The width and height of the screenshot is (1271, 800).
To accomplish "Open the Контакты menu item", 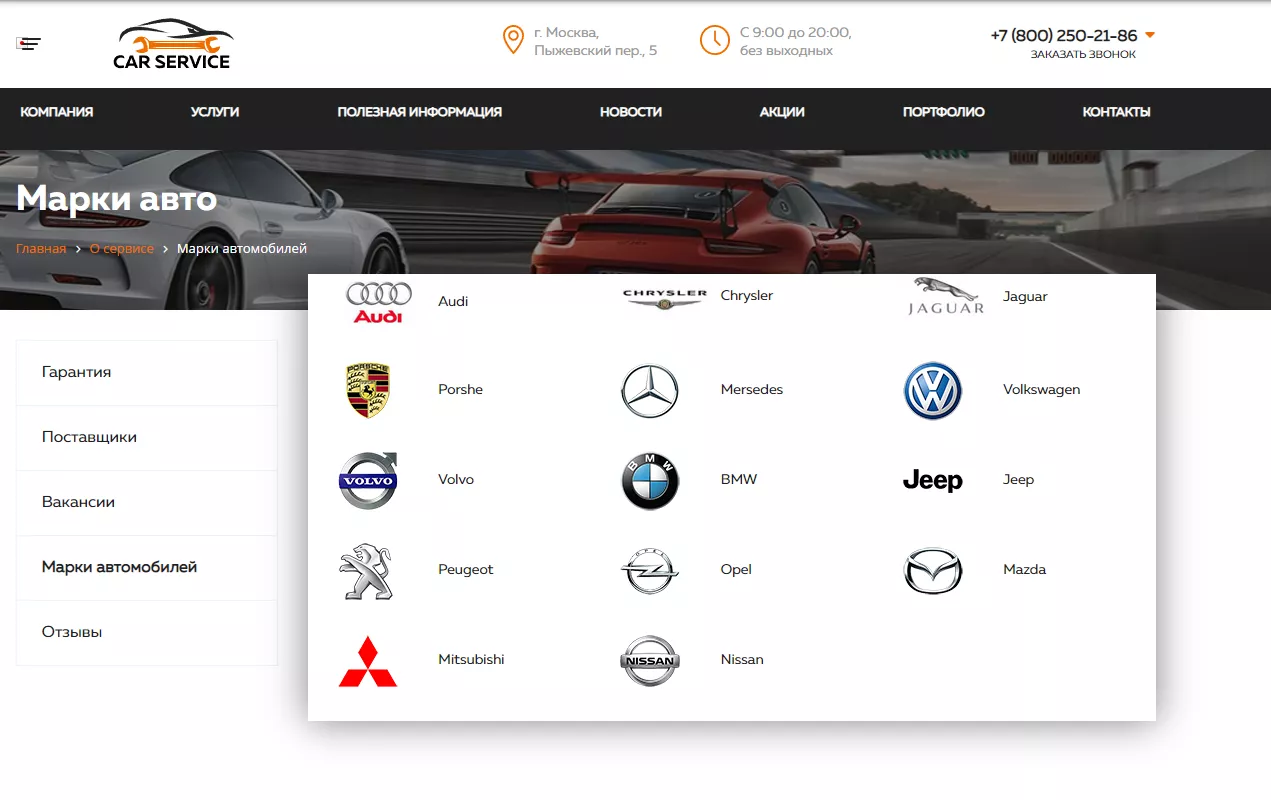I will point(1117,112).
